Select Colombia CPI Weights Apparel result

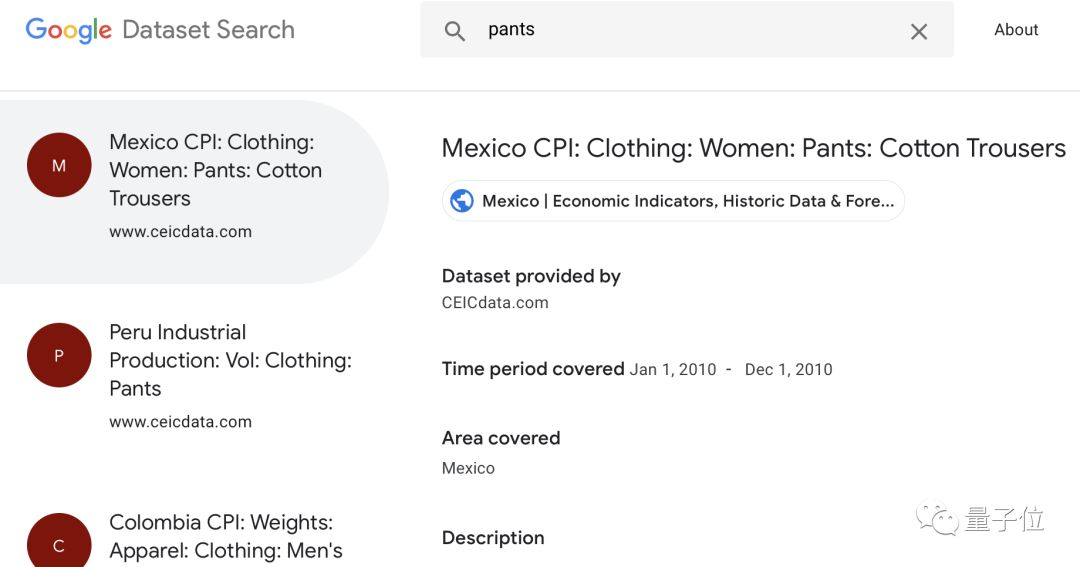point(226,537)
